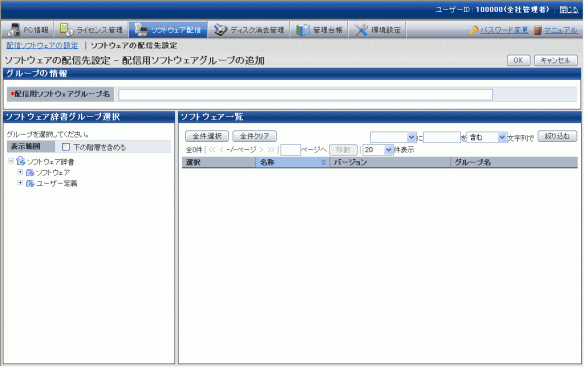Go to first page with << icon

tap(212, 149)
